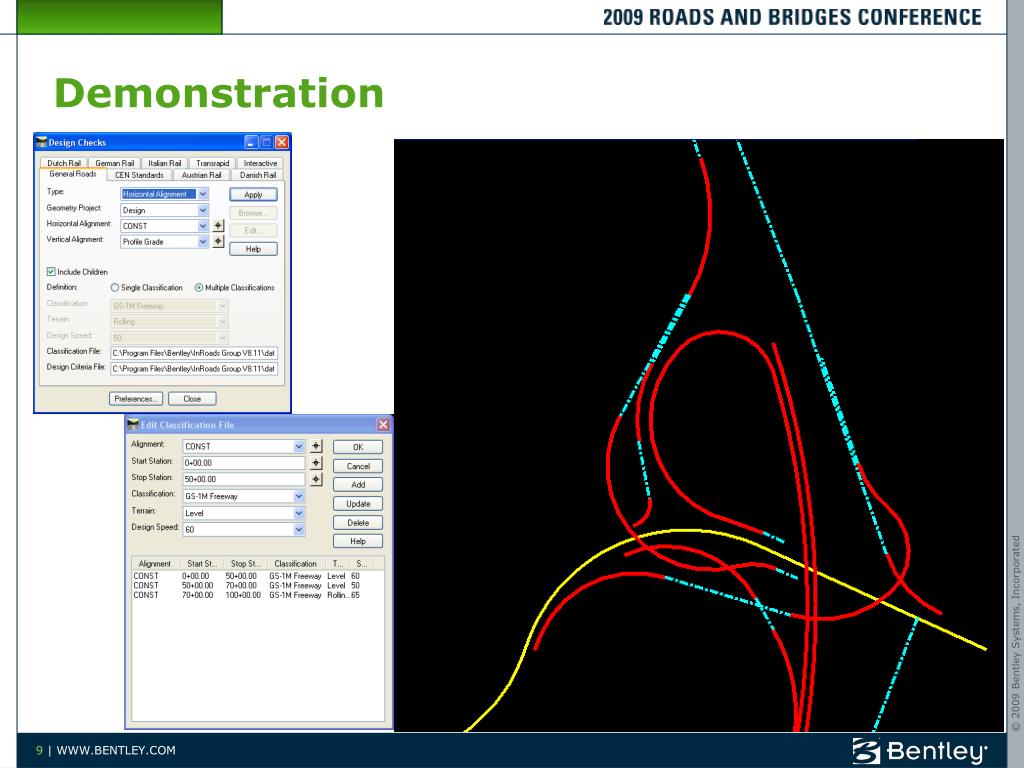Click the target picker beside Vertical Alignment
The width and height of the screenshot is (1024, 768).
point(218,242)
